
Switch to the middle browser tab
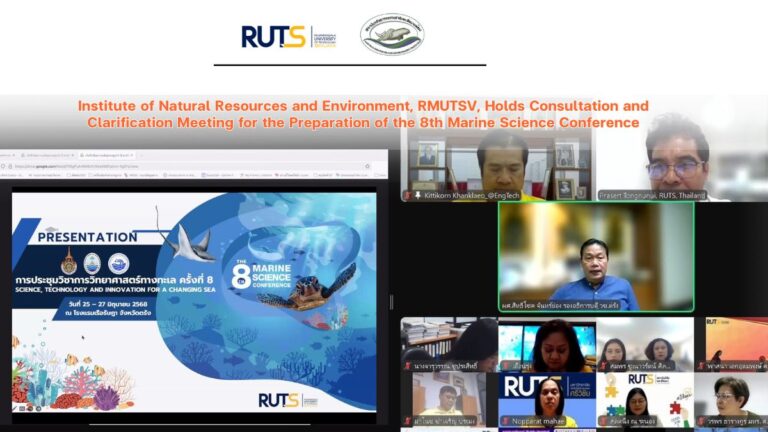48,155
